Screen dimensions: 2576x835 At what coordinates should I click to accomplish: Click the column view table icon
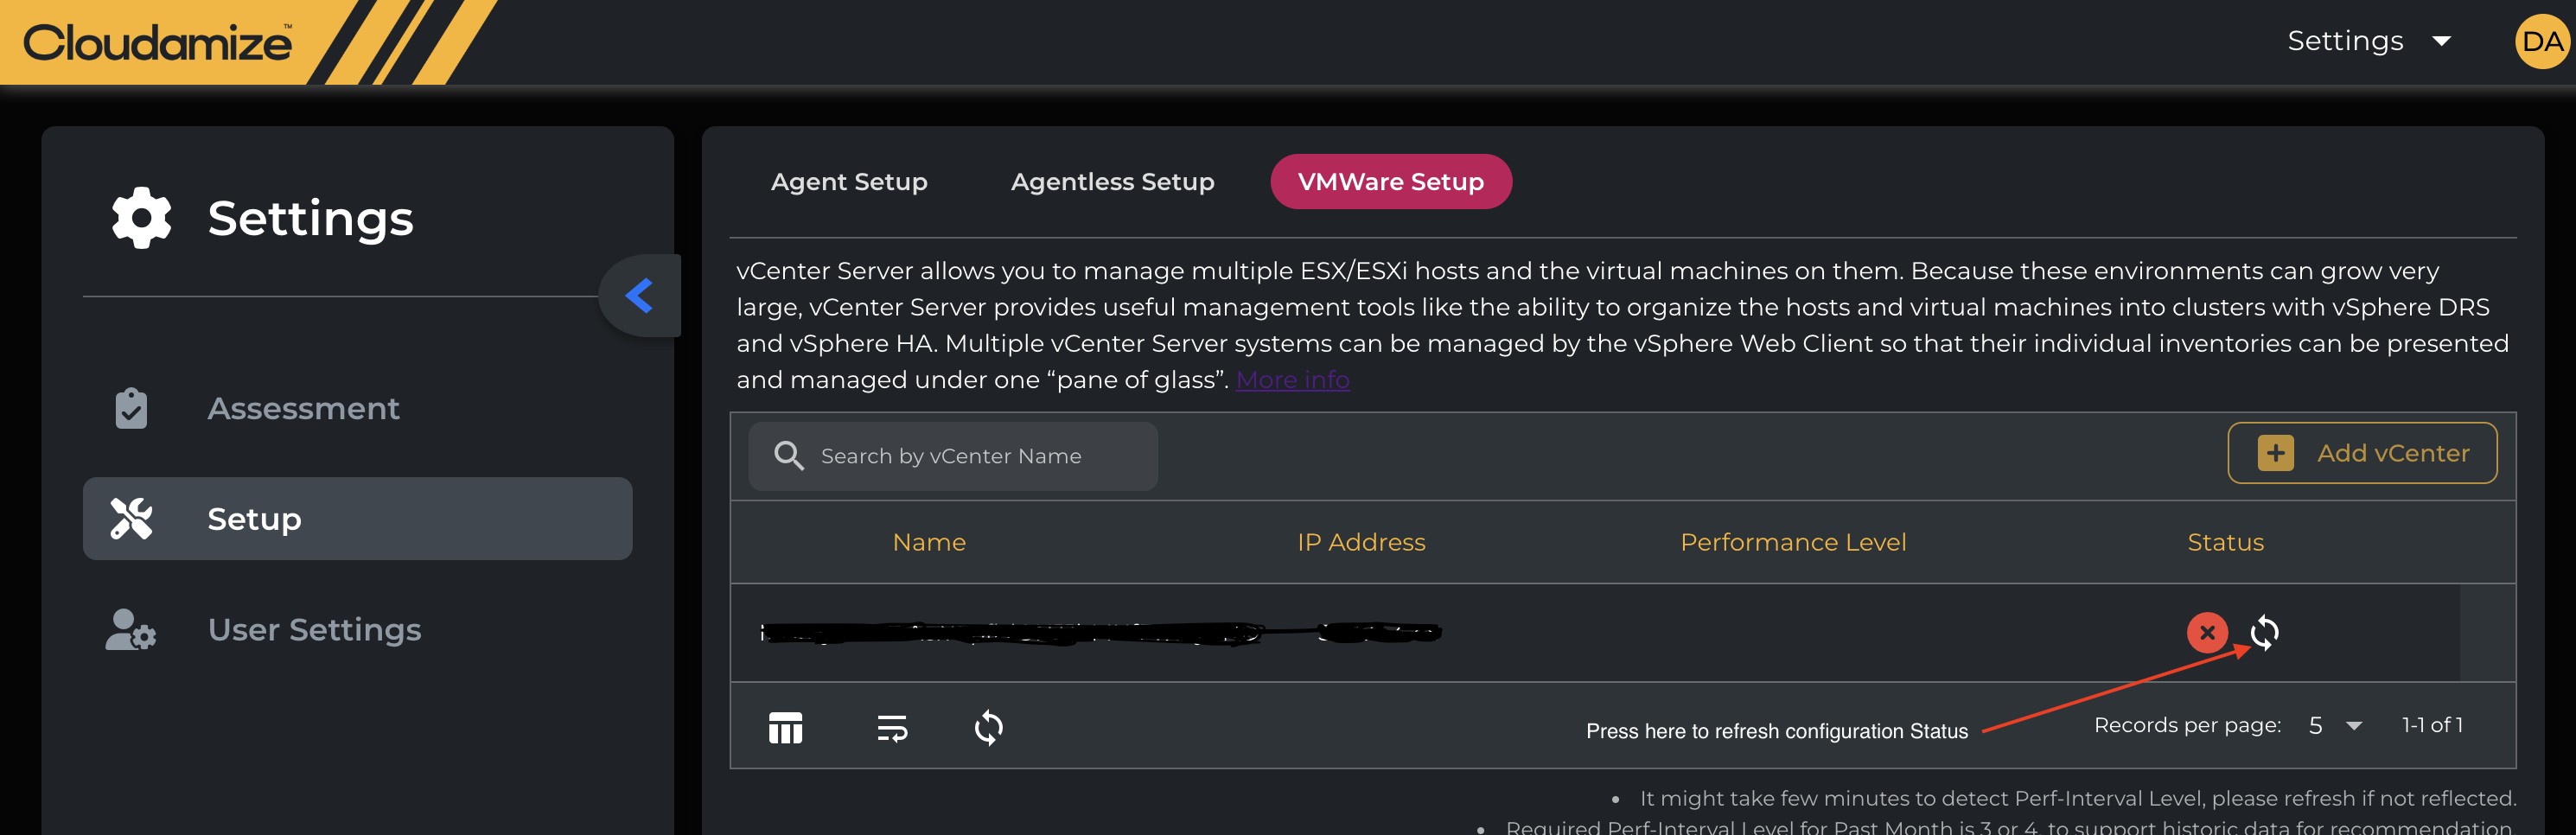pos(785,728)
